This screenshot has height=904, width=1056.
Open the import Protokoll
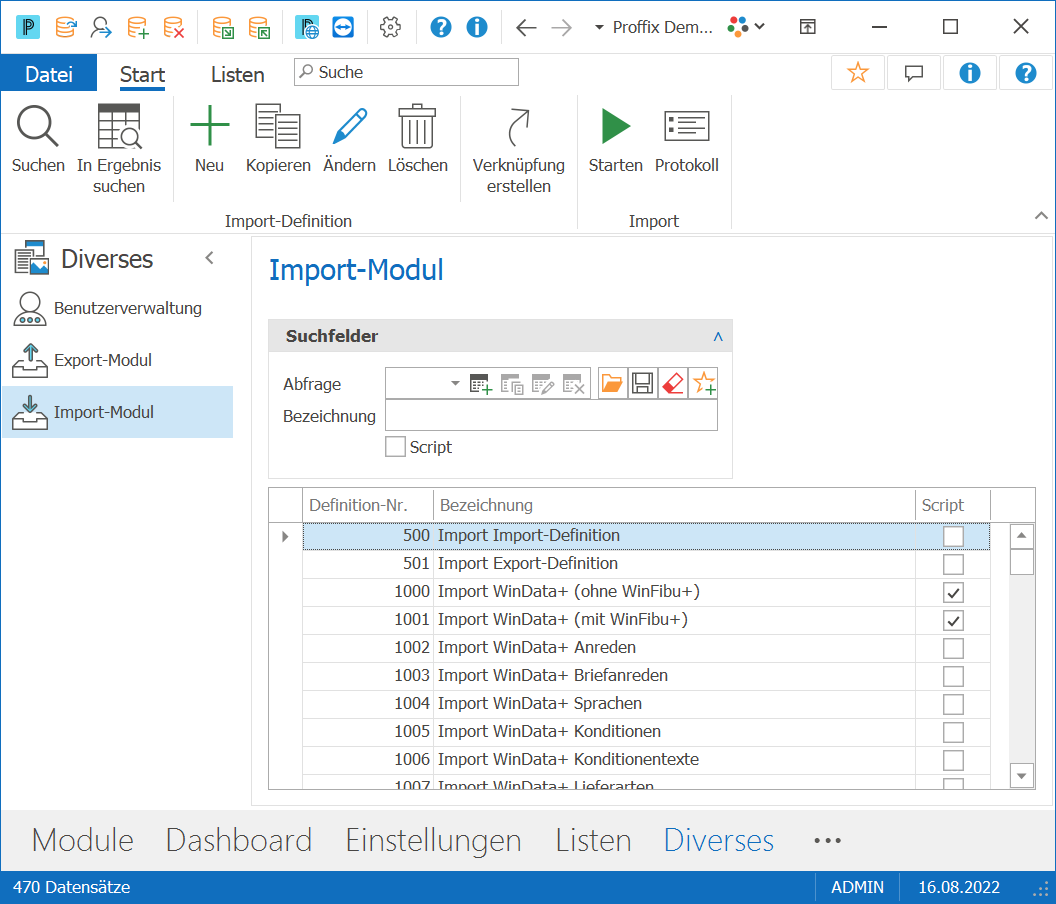pyautogui.click(x=687, y=140)
